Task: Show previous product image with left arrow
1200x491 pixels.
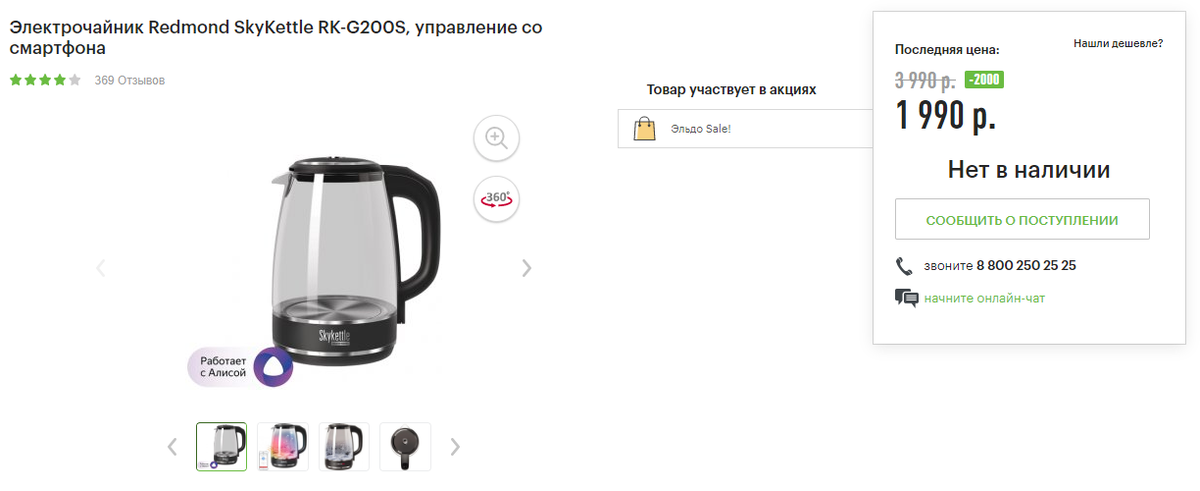Action: click(x=101, y=268)
